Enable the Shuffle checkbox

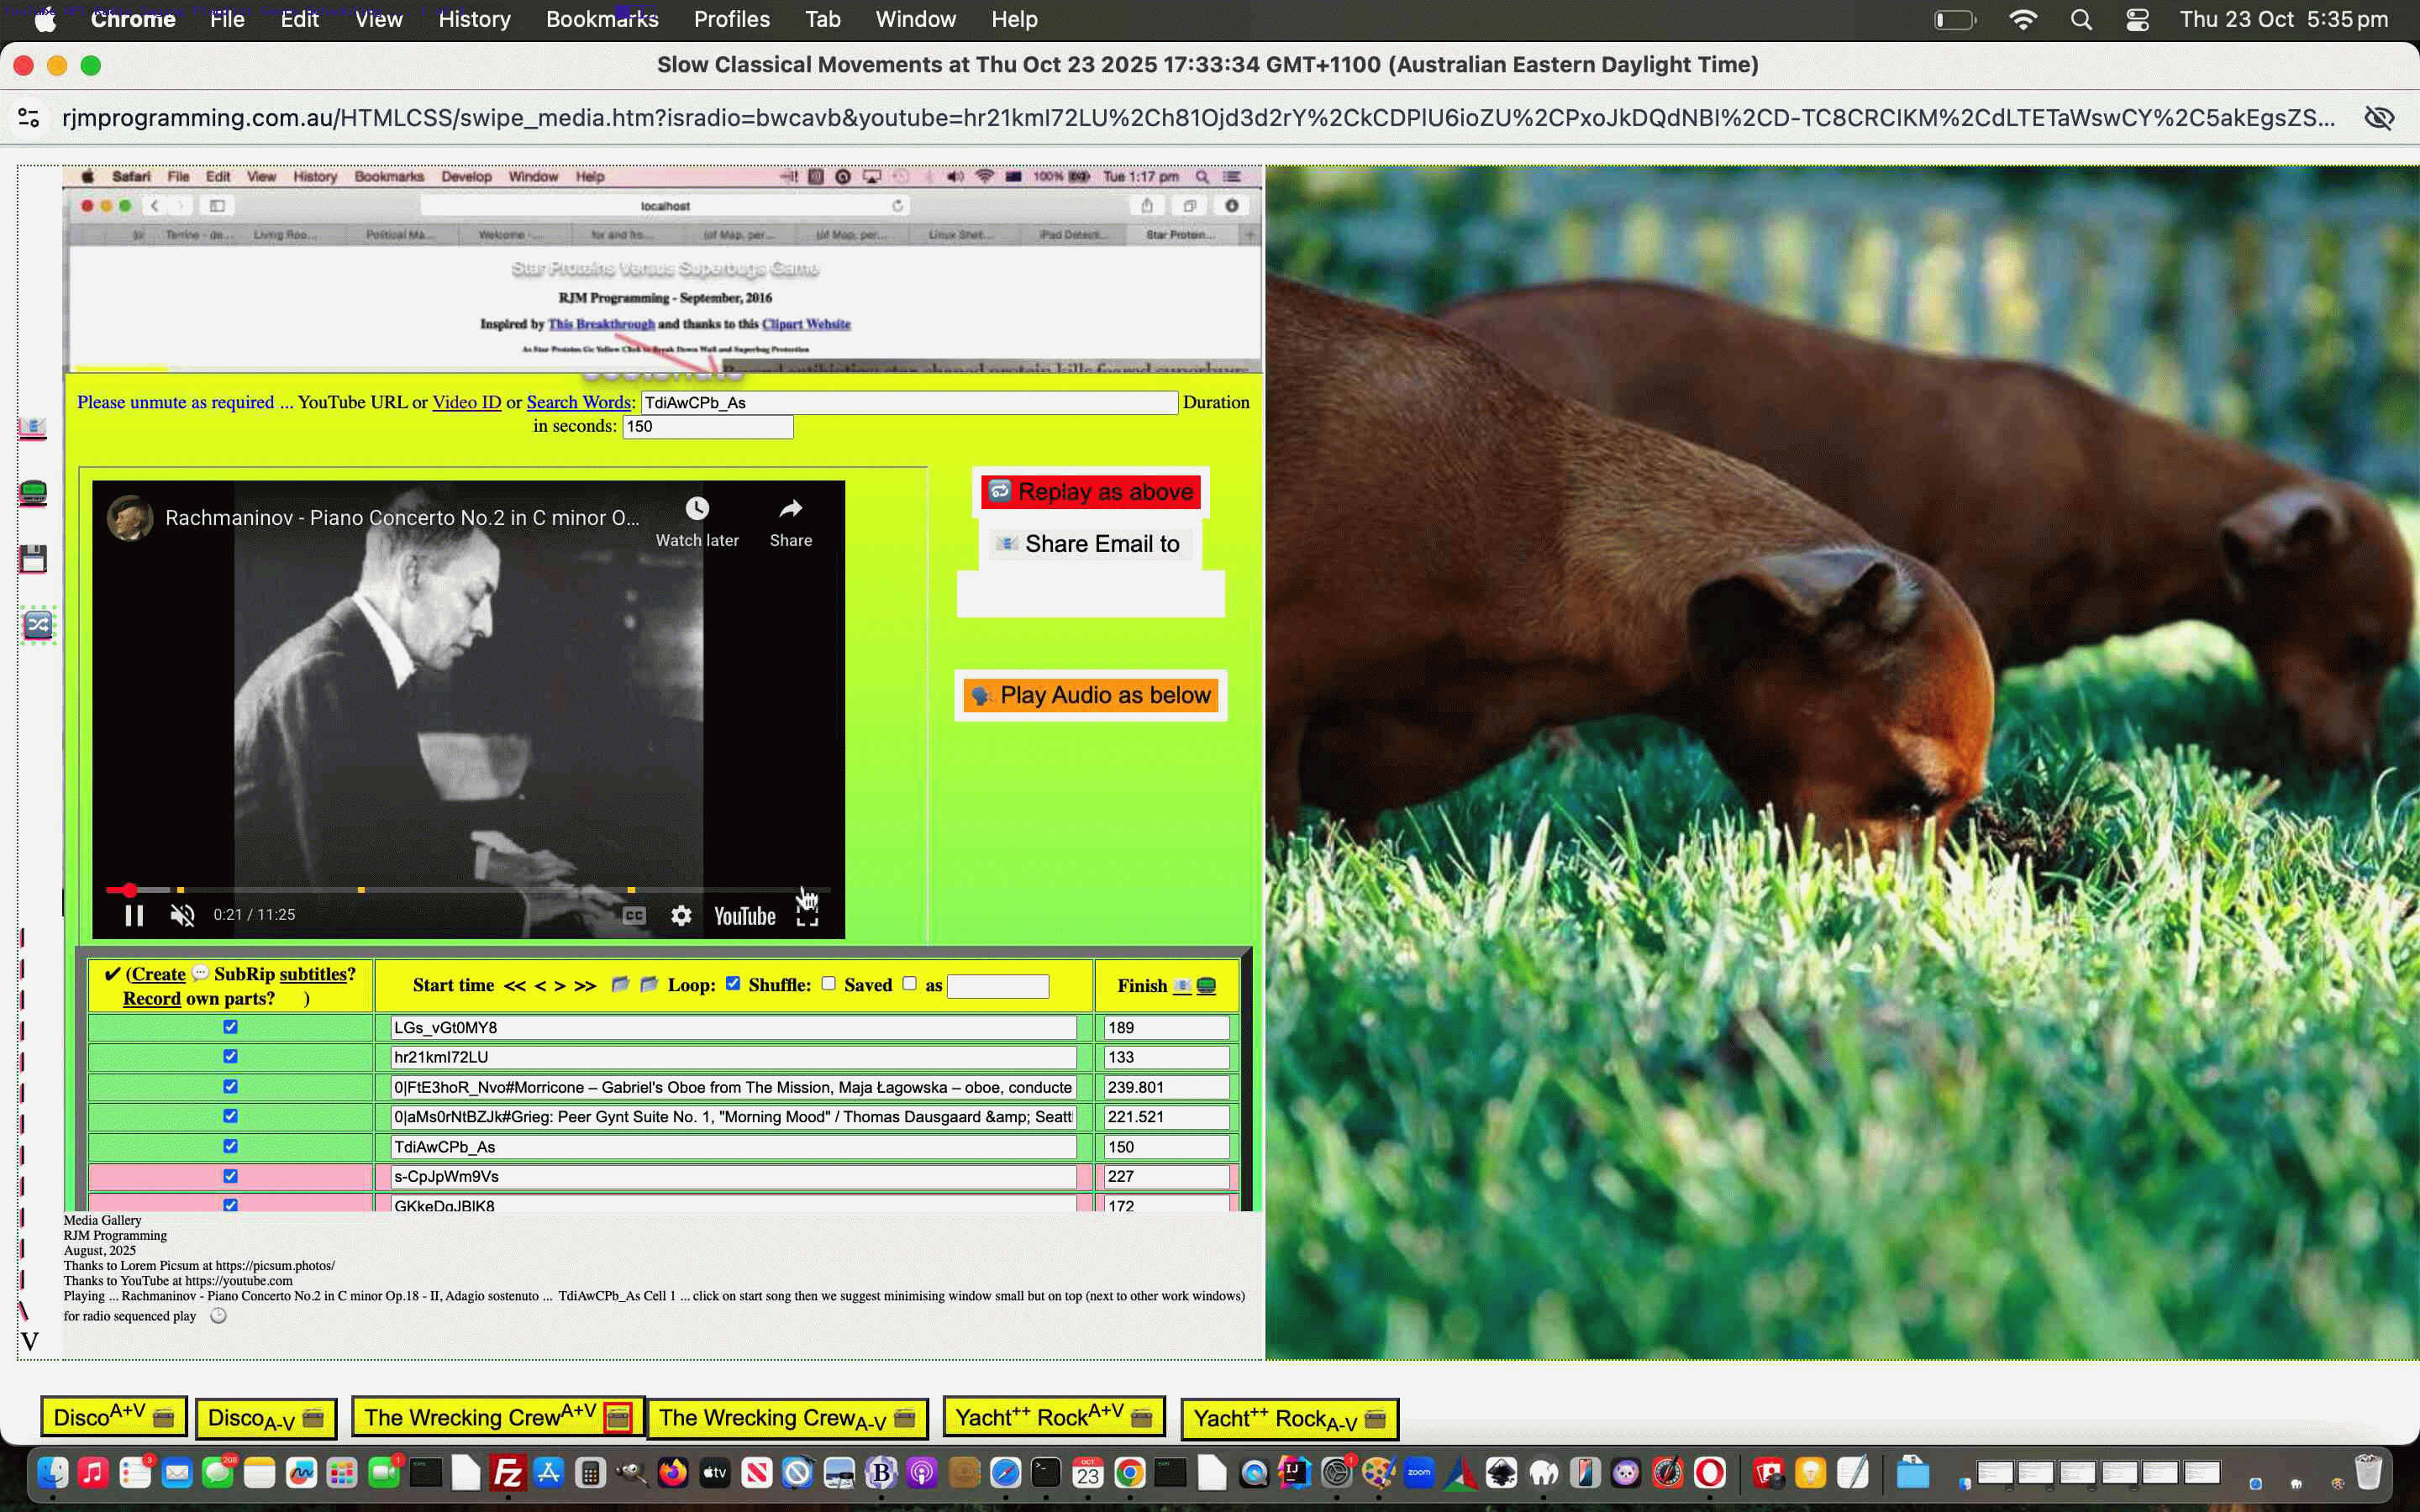(828, 983)
